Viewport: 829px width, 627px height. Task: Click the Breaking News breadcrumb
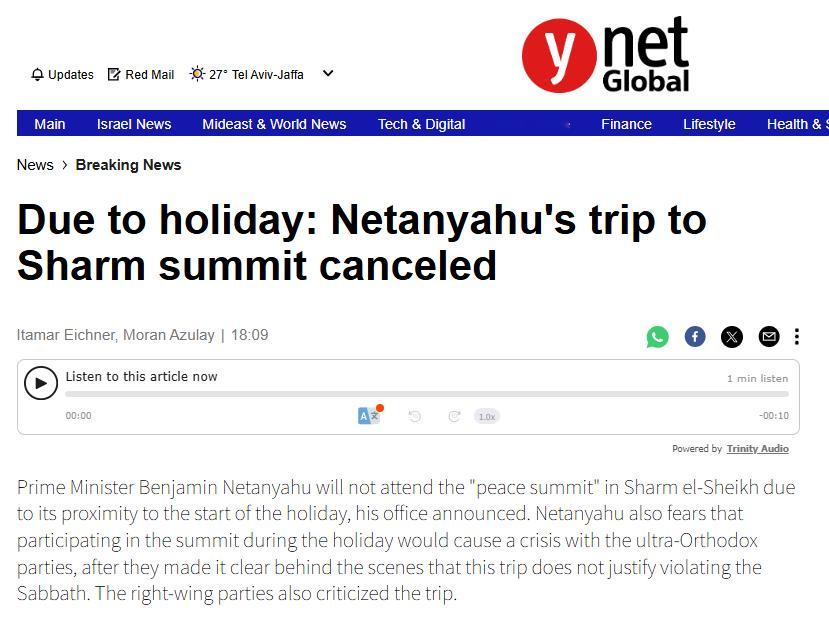click(128, 165)
